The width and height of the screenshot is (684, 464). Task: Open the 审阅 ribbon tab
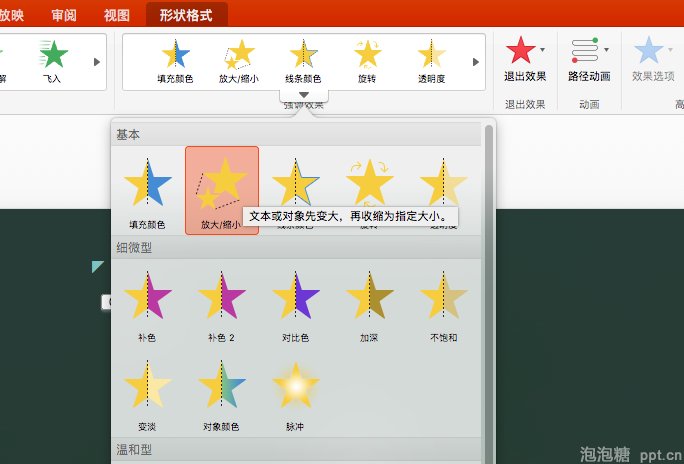click(x=63, y=14)
